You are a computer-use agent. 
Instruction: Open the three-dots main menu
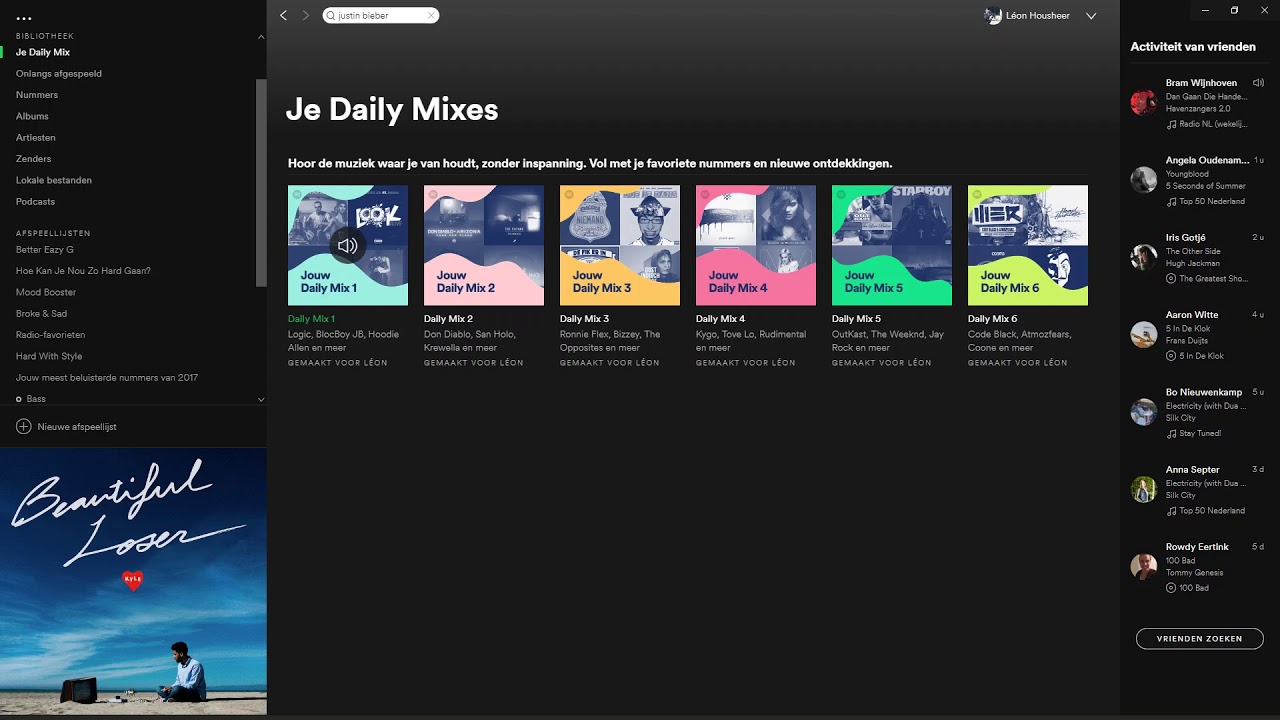(24, 18)
